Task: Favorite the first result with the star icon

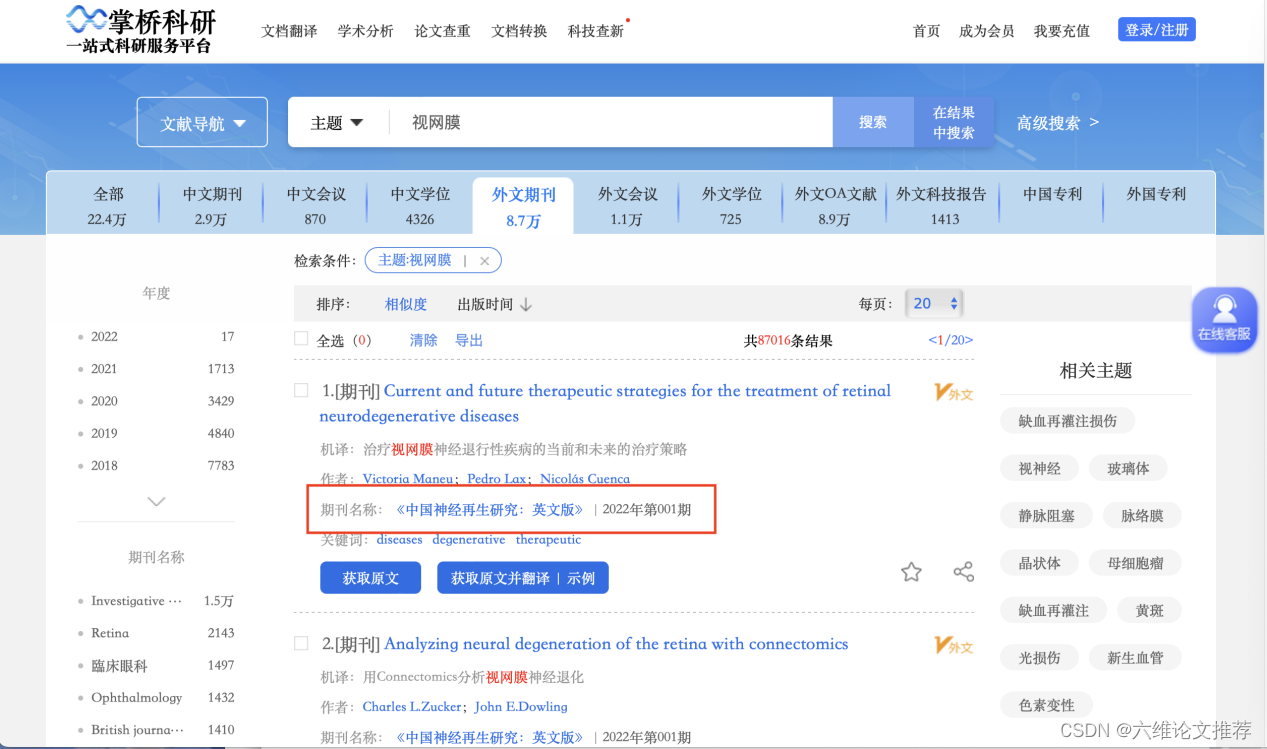Action: point(911,572)
